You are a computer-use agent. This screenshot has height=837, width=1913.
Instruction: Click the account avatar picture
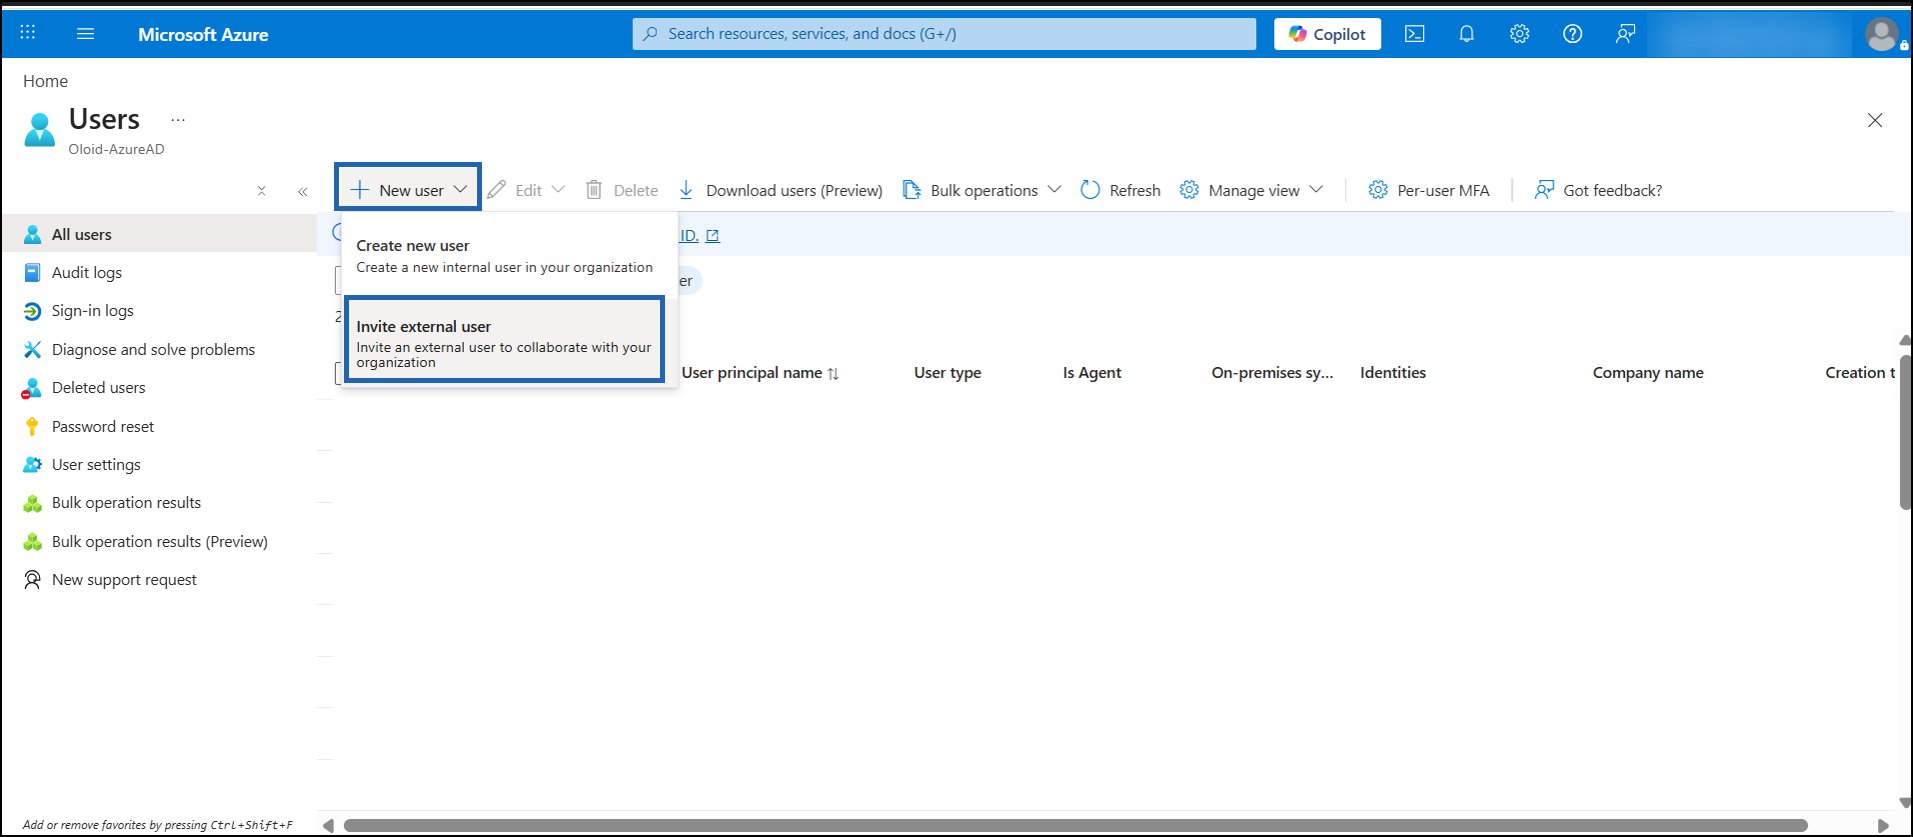(x=1881, y=35)
